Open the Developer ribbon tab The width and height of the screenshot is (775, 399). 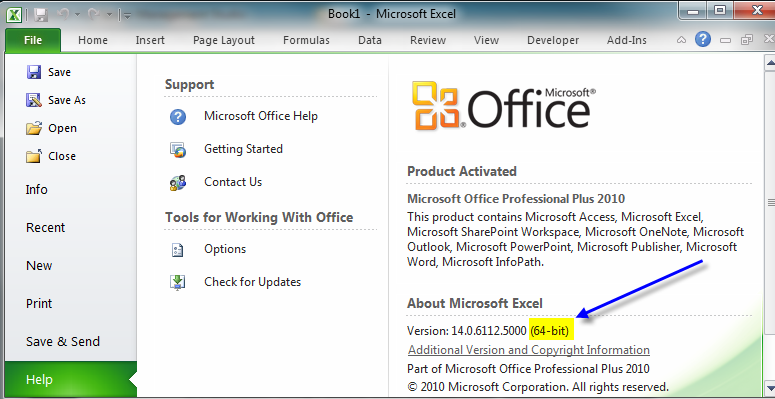coord(553,41)
